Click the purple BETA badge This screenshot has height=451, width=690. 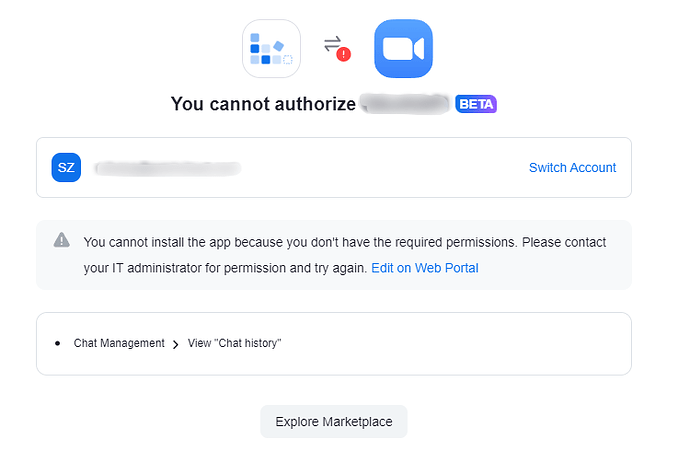coord(476,104)
